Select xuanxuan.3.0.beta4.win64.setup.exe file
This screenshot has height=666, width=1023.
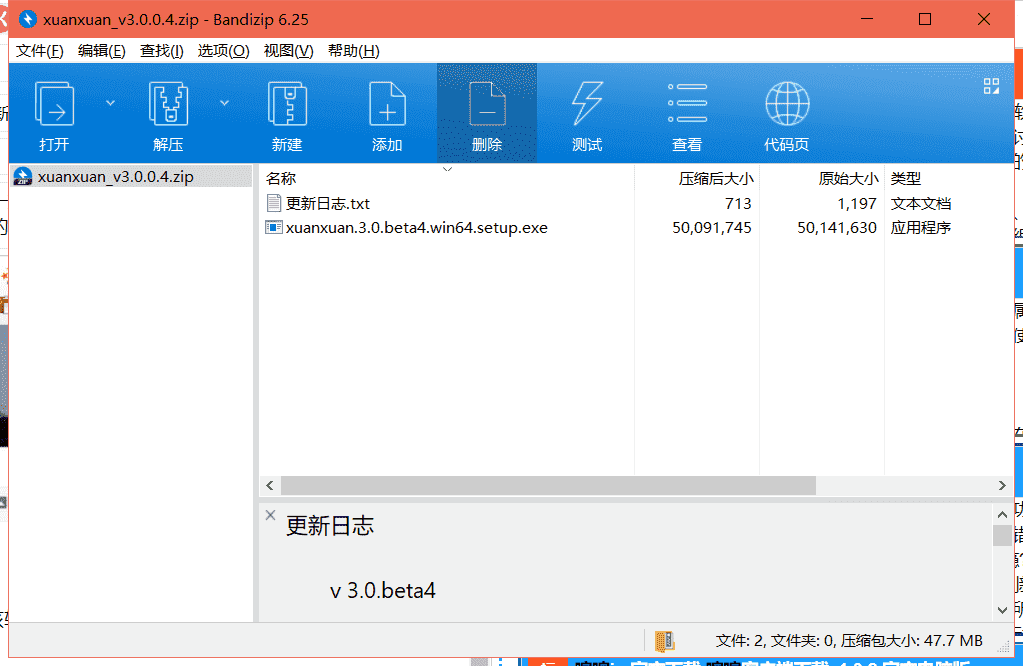point(417,228)
